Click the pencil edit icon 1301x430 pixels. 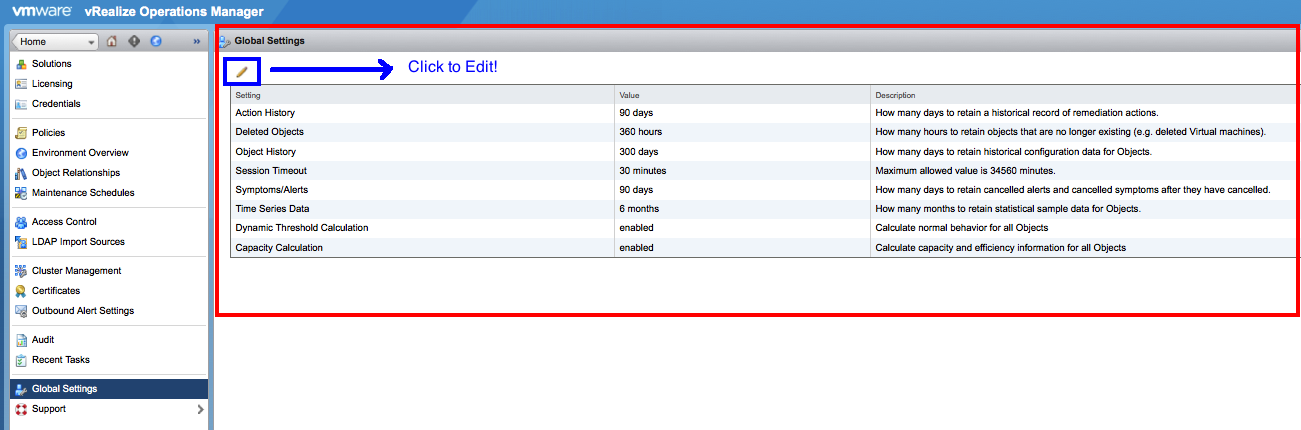pos(241,72)
